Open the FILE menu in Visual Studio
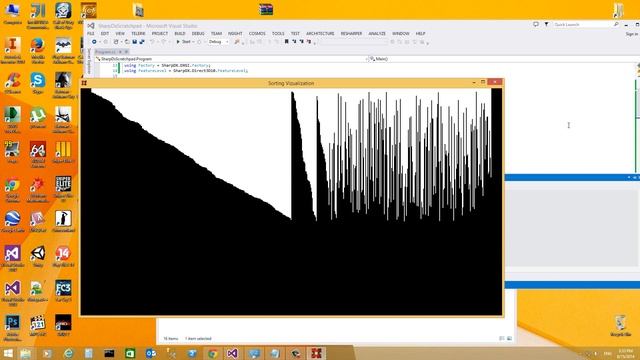Screen dimensions: 640x360 pyautogui.click(x=91, y=33)
